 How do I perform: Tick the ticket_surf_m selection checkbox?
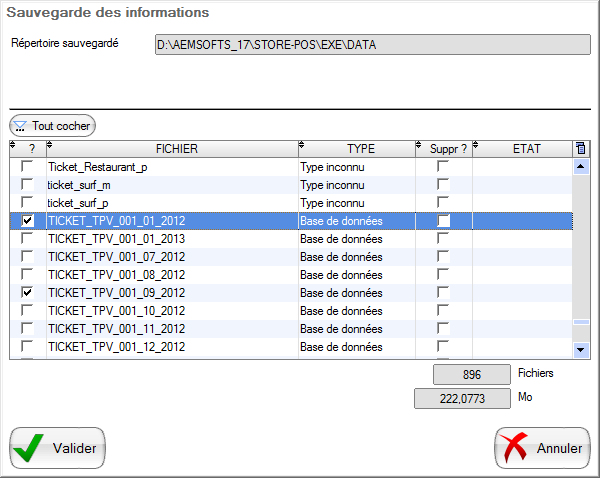pyautogui.click(x=28, y=185)
